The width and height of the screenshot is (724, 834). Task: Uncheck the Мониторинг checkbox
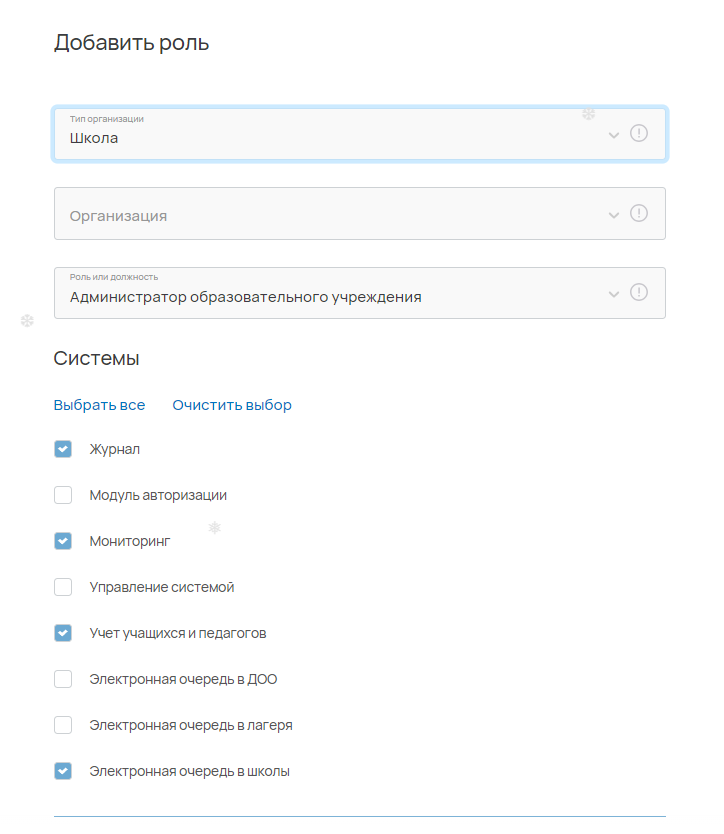63,541
